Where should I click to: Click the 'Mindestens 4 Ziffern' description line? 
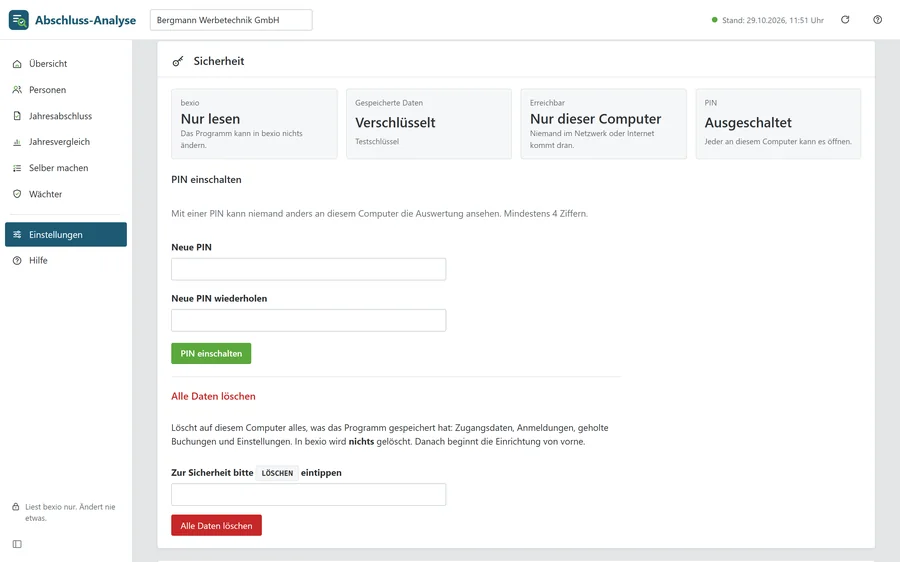coord(379,214)
